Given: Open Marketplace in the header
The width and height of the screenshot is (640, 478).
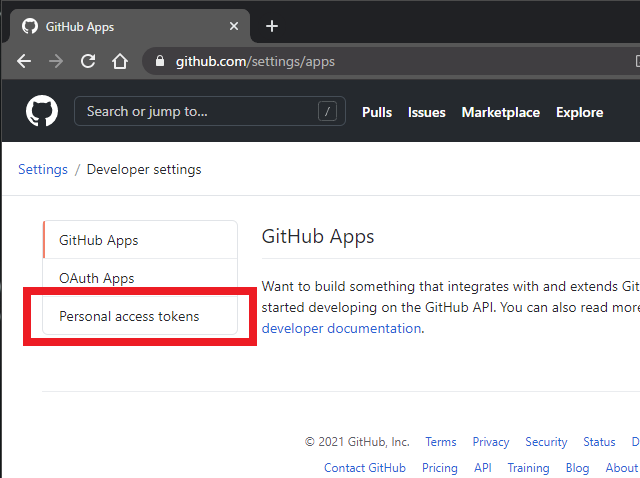Looking at the screenshot, I should (501, 112).
